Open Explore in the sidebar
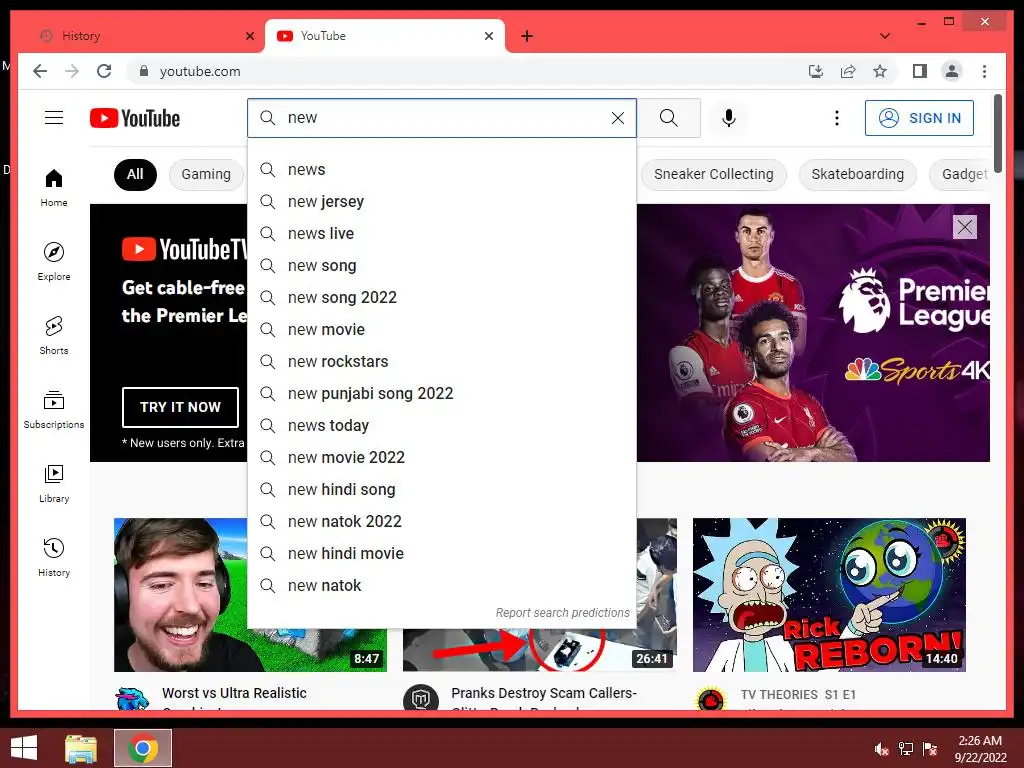The width and height of the screenshot is (1024, 768). pos(54,262)
